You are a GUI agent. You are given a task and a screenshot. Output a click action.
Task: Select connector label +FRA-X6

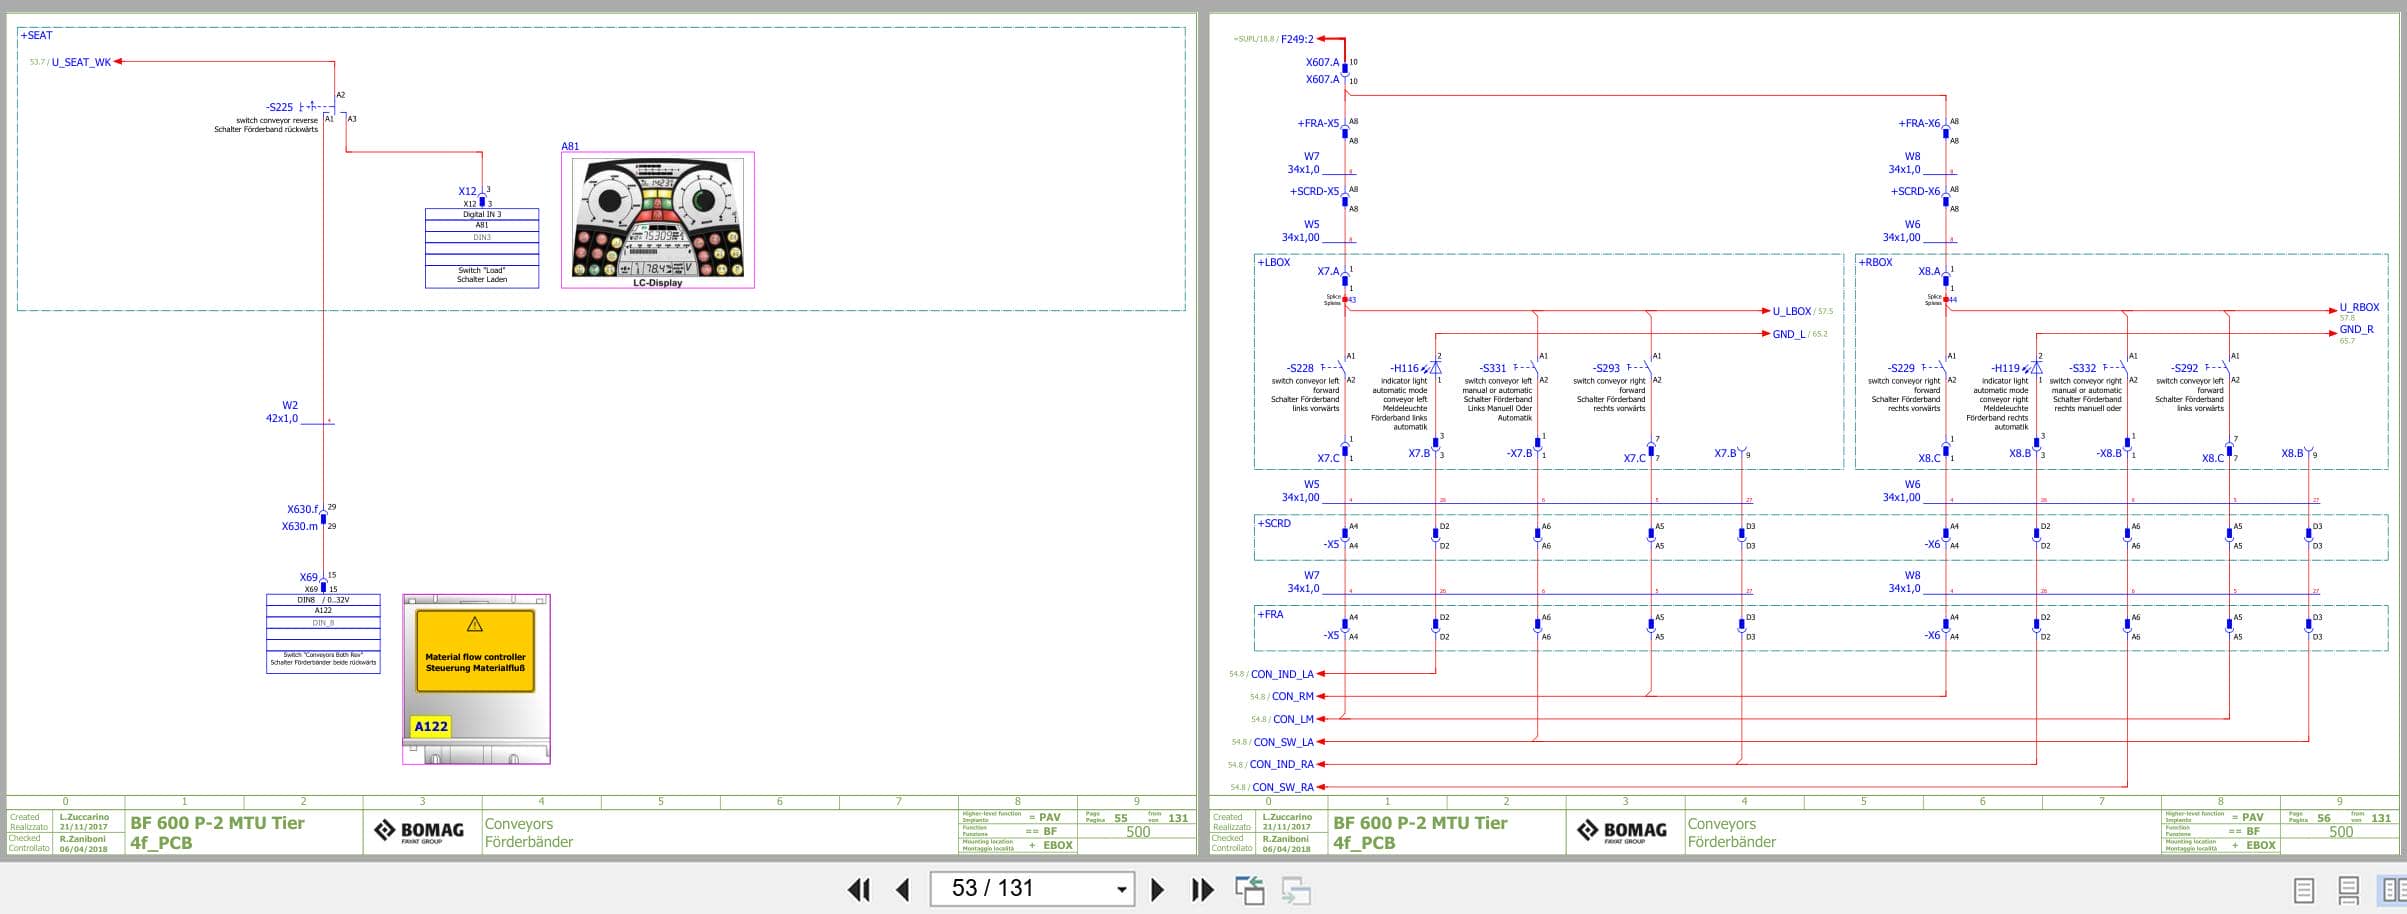1919,124
